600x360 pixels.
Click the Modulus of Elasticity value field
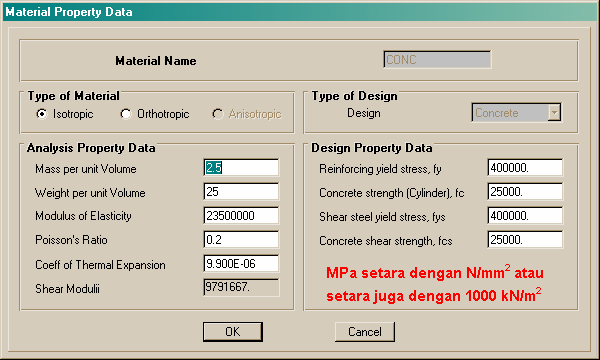coord(241,216)
